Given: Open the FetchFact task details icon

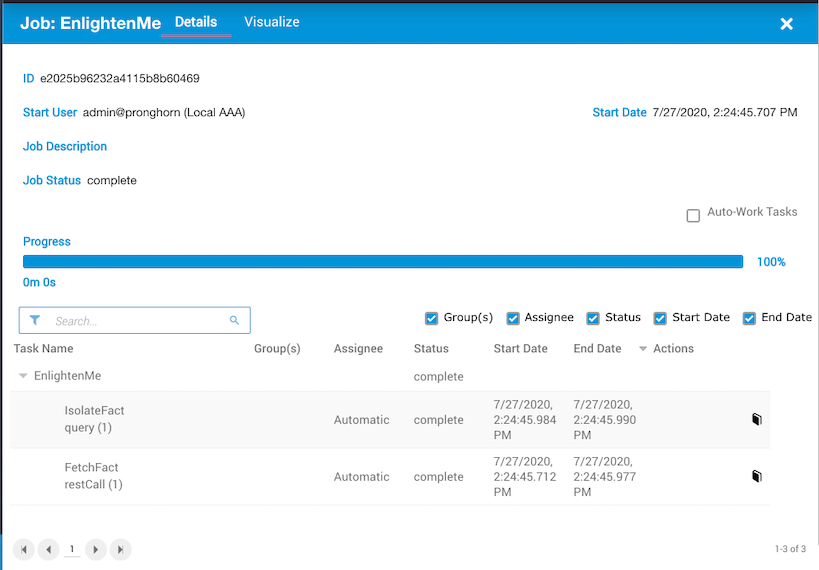Looking at the screenshot, I should 756,476.
